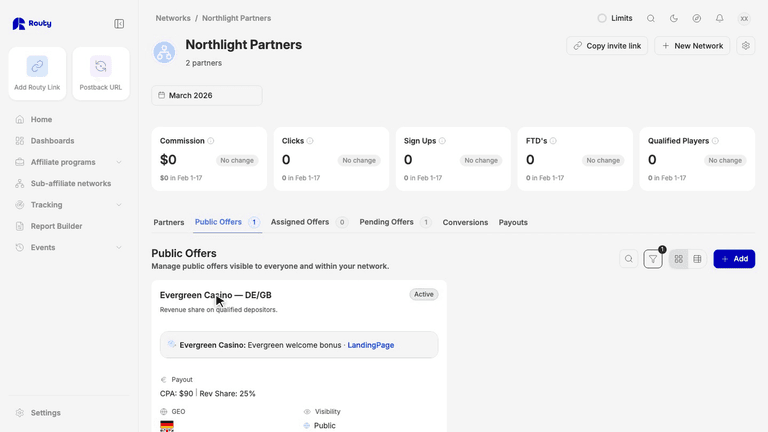Open search in top bar
768x432 pixels.
tap(650, 18)
